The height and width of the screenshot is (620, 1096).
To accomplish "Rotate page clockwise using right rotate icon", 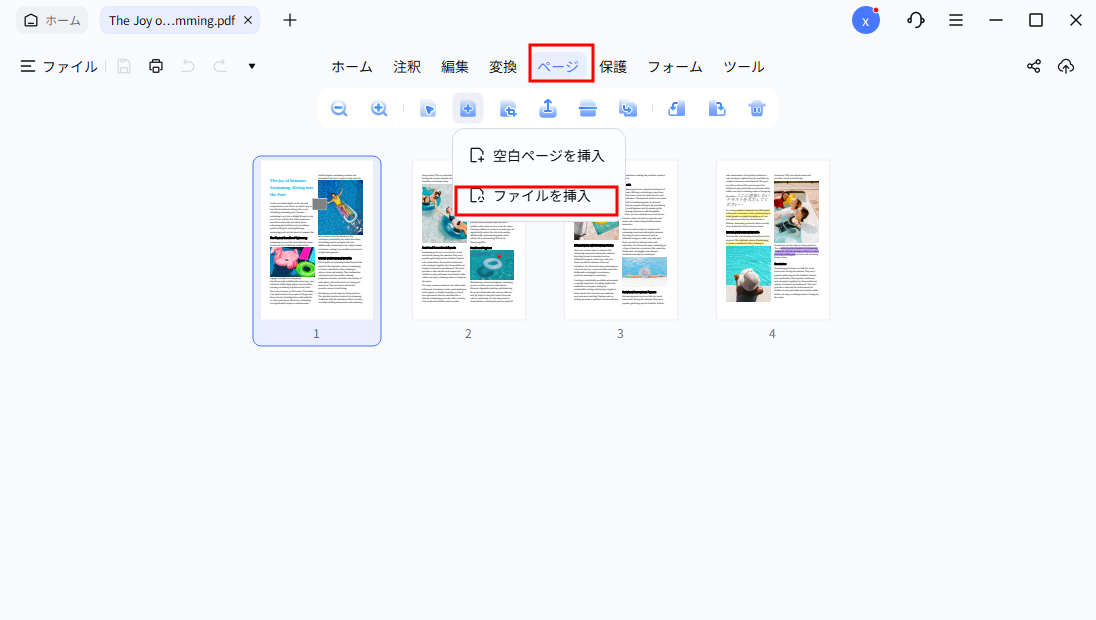I will point(717,109).
